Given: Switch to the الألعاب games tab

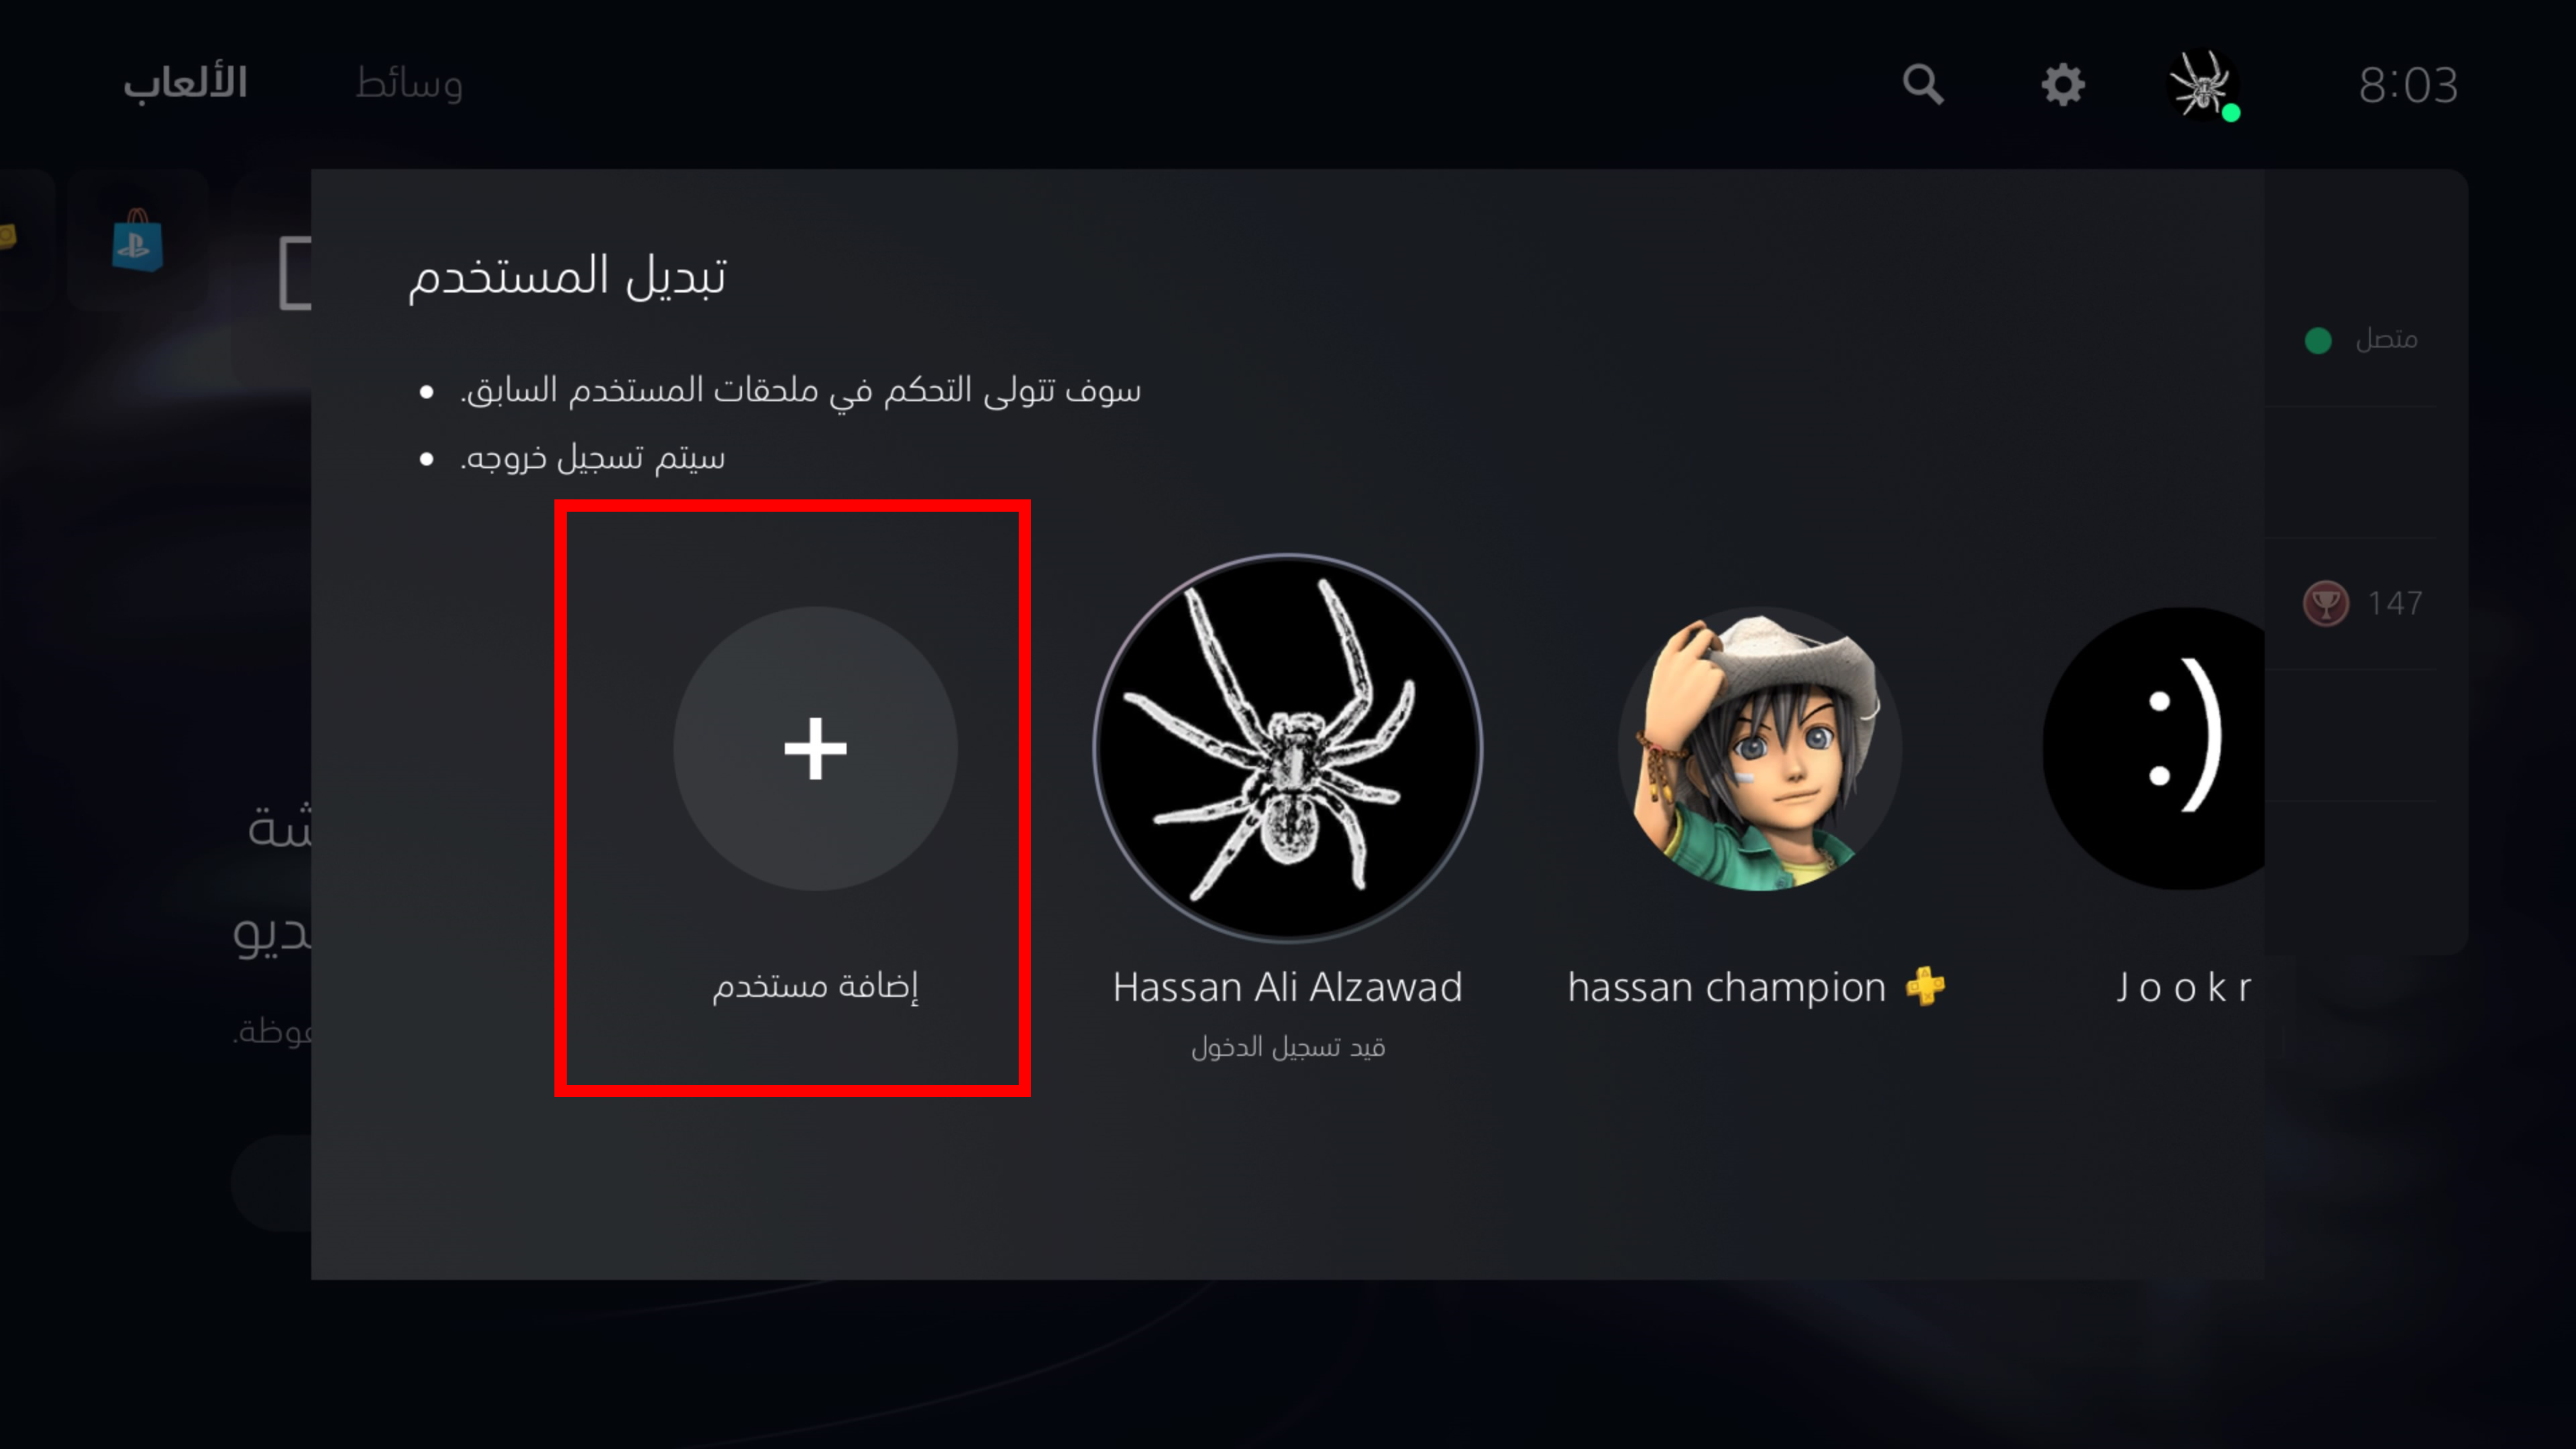Looking at the screenshot, I should pyautogui.click(x=185, y=83).
